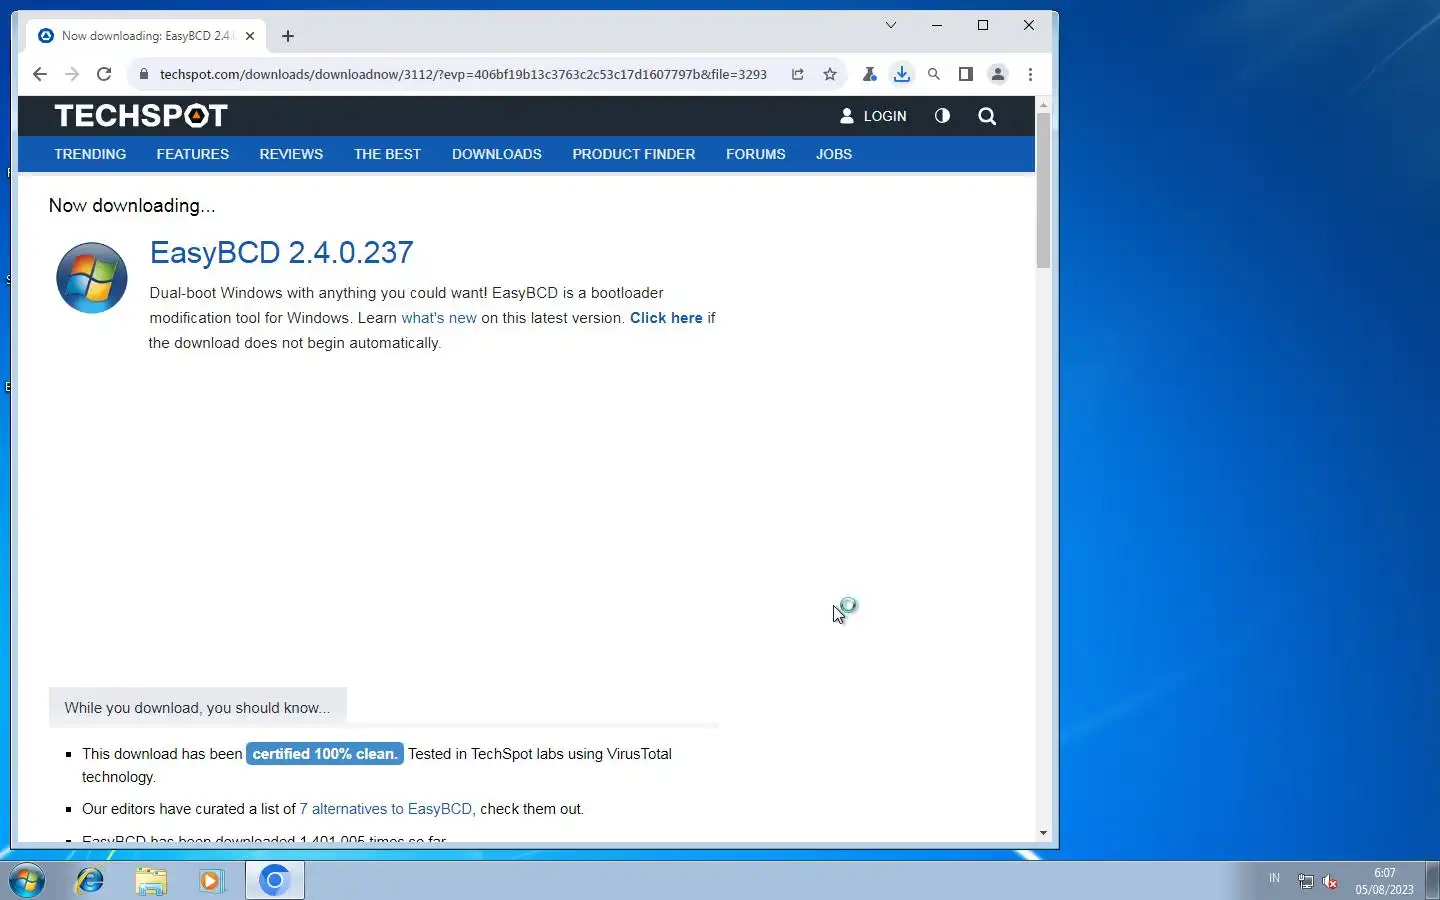
Task: Open the JOBS link
Action: [834, 154]
